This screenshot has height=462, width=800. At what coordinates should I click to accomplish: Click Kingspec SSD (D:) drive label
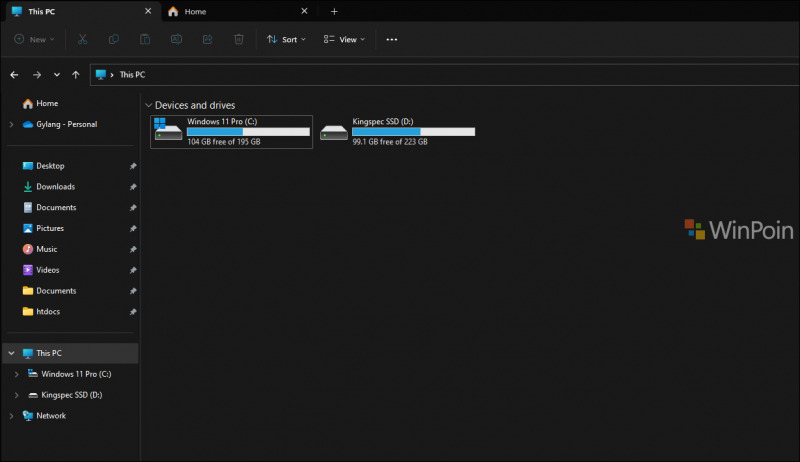pos(383,121)
